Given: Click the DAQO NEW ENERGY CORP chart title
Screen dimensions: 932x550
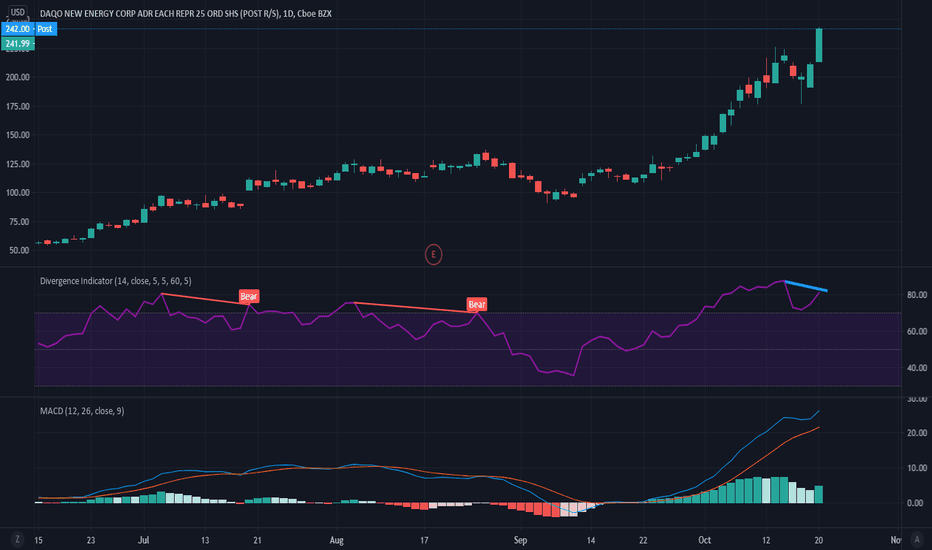Looking at the screenshot, I should pos(185,13).
